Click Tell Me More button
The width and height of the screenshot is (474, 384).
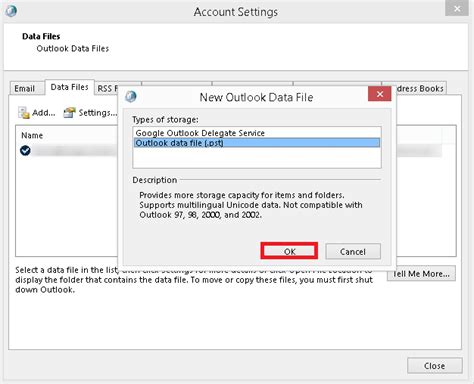coord(421,274)
